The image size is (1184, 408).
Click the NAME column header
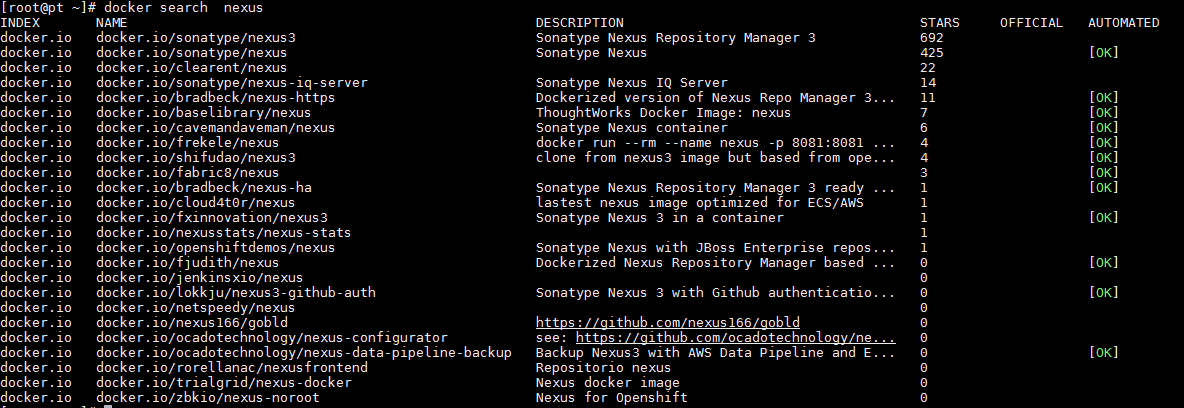pos(111,23)
